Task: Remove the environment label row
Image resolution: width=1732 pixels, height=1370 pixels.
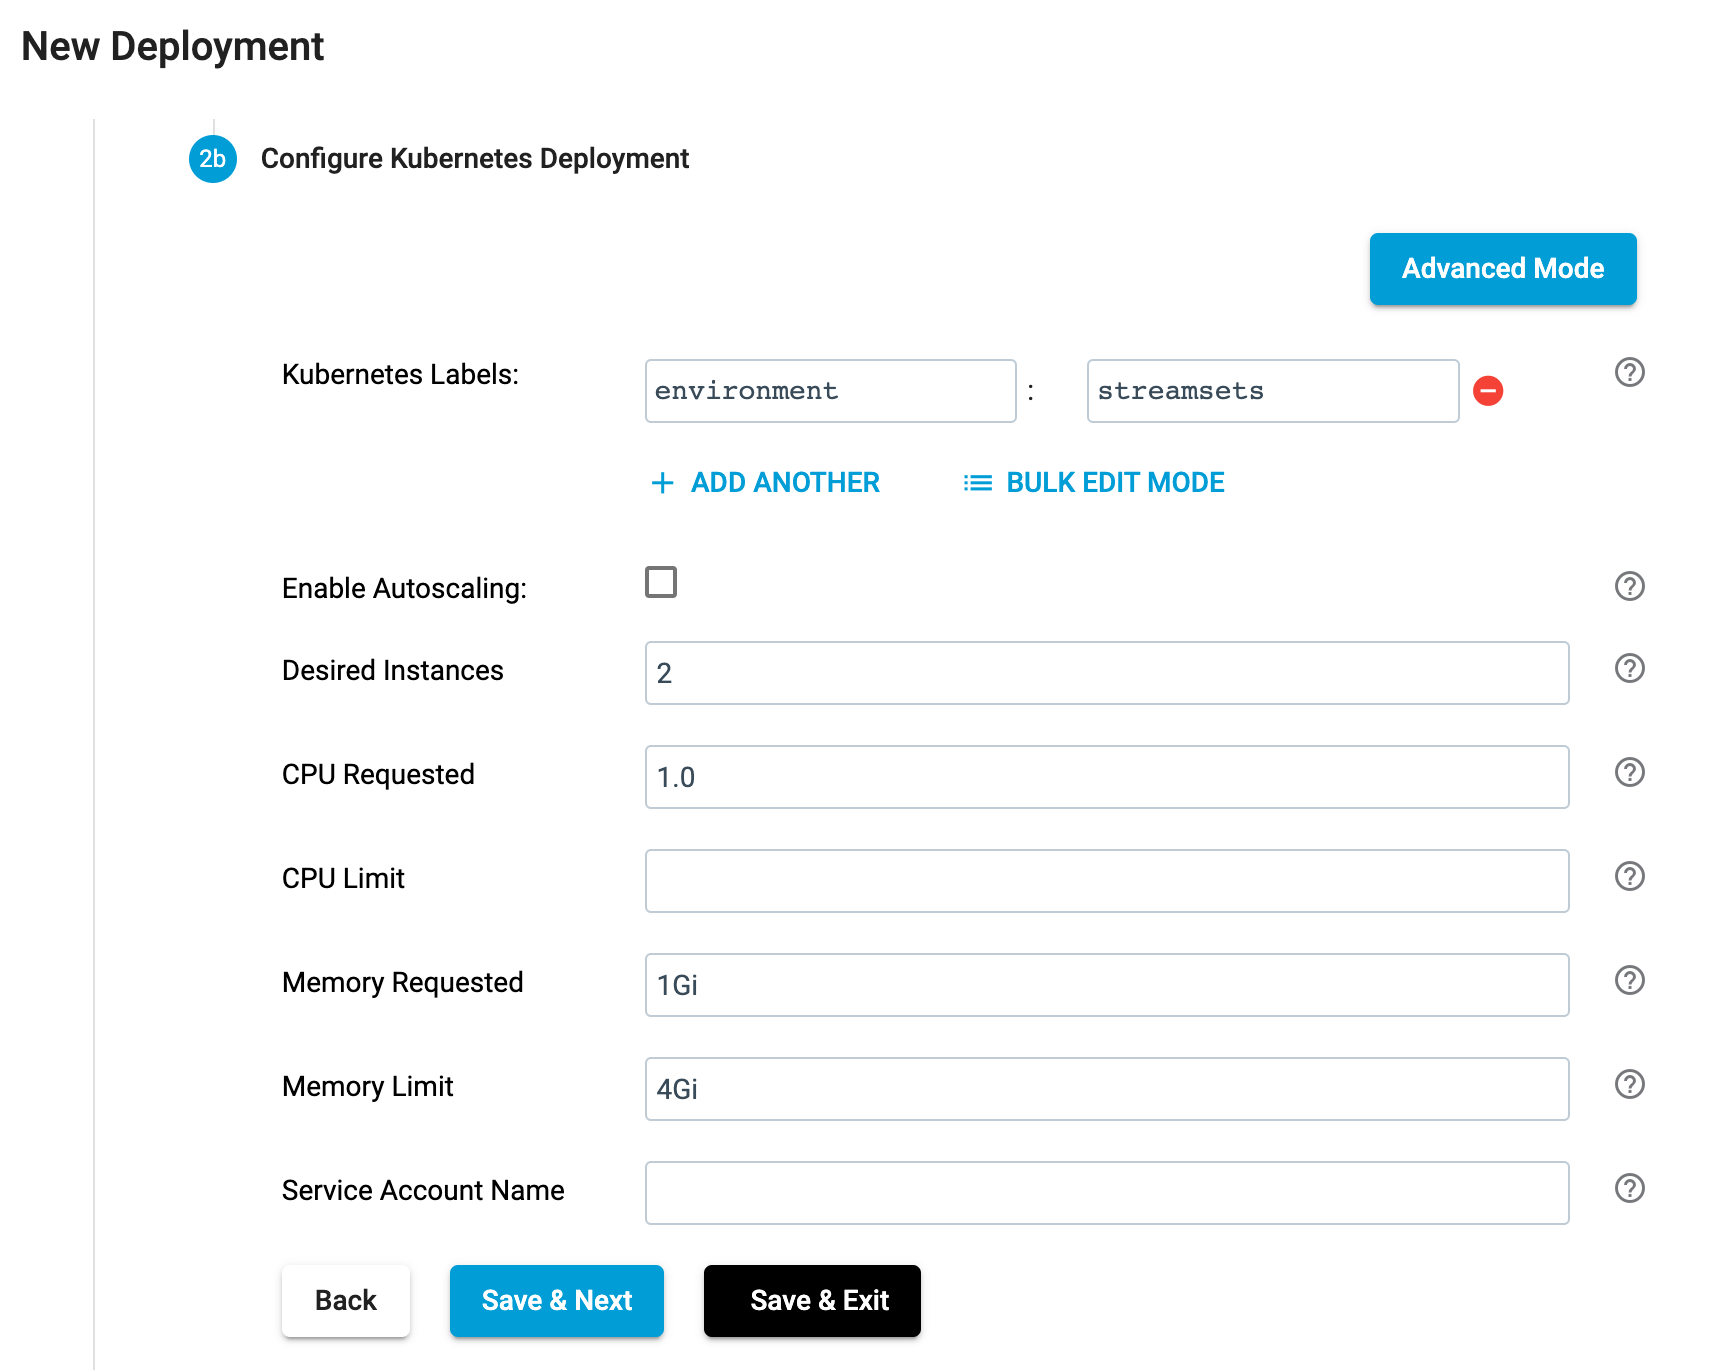Action: pos(1488,390)
